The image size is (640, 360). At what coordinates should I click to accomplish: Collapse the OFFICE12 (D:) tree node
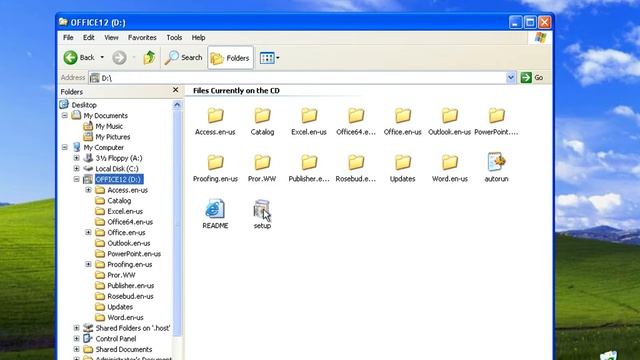77,179
